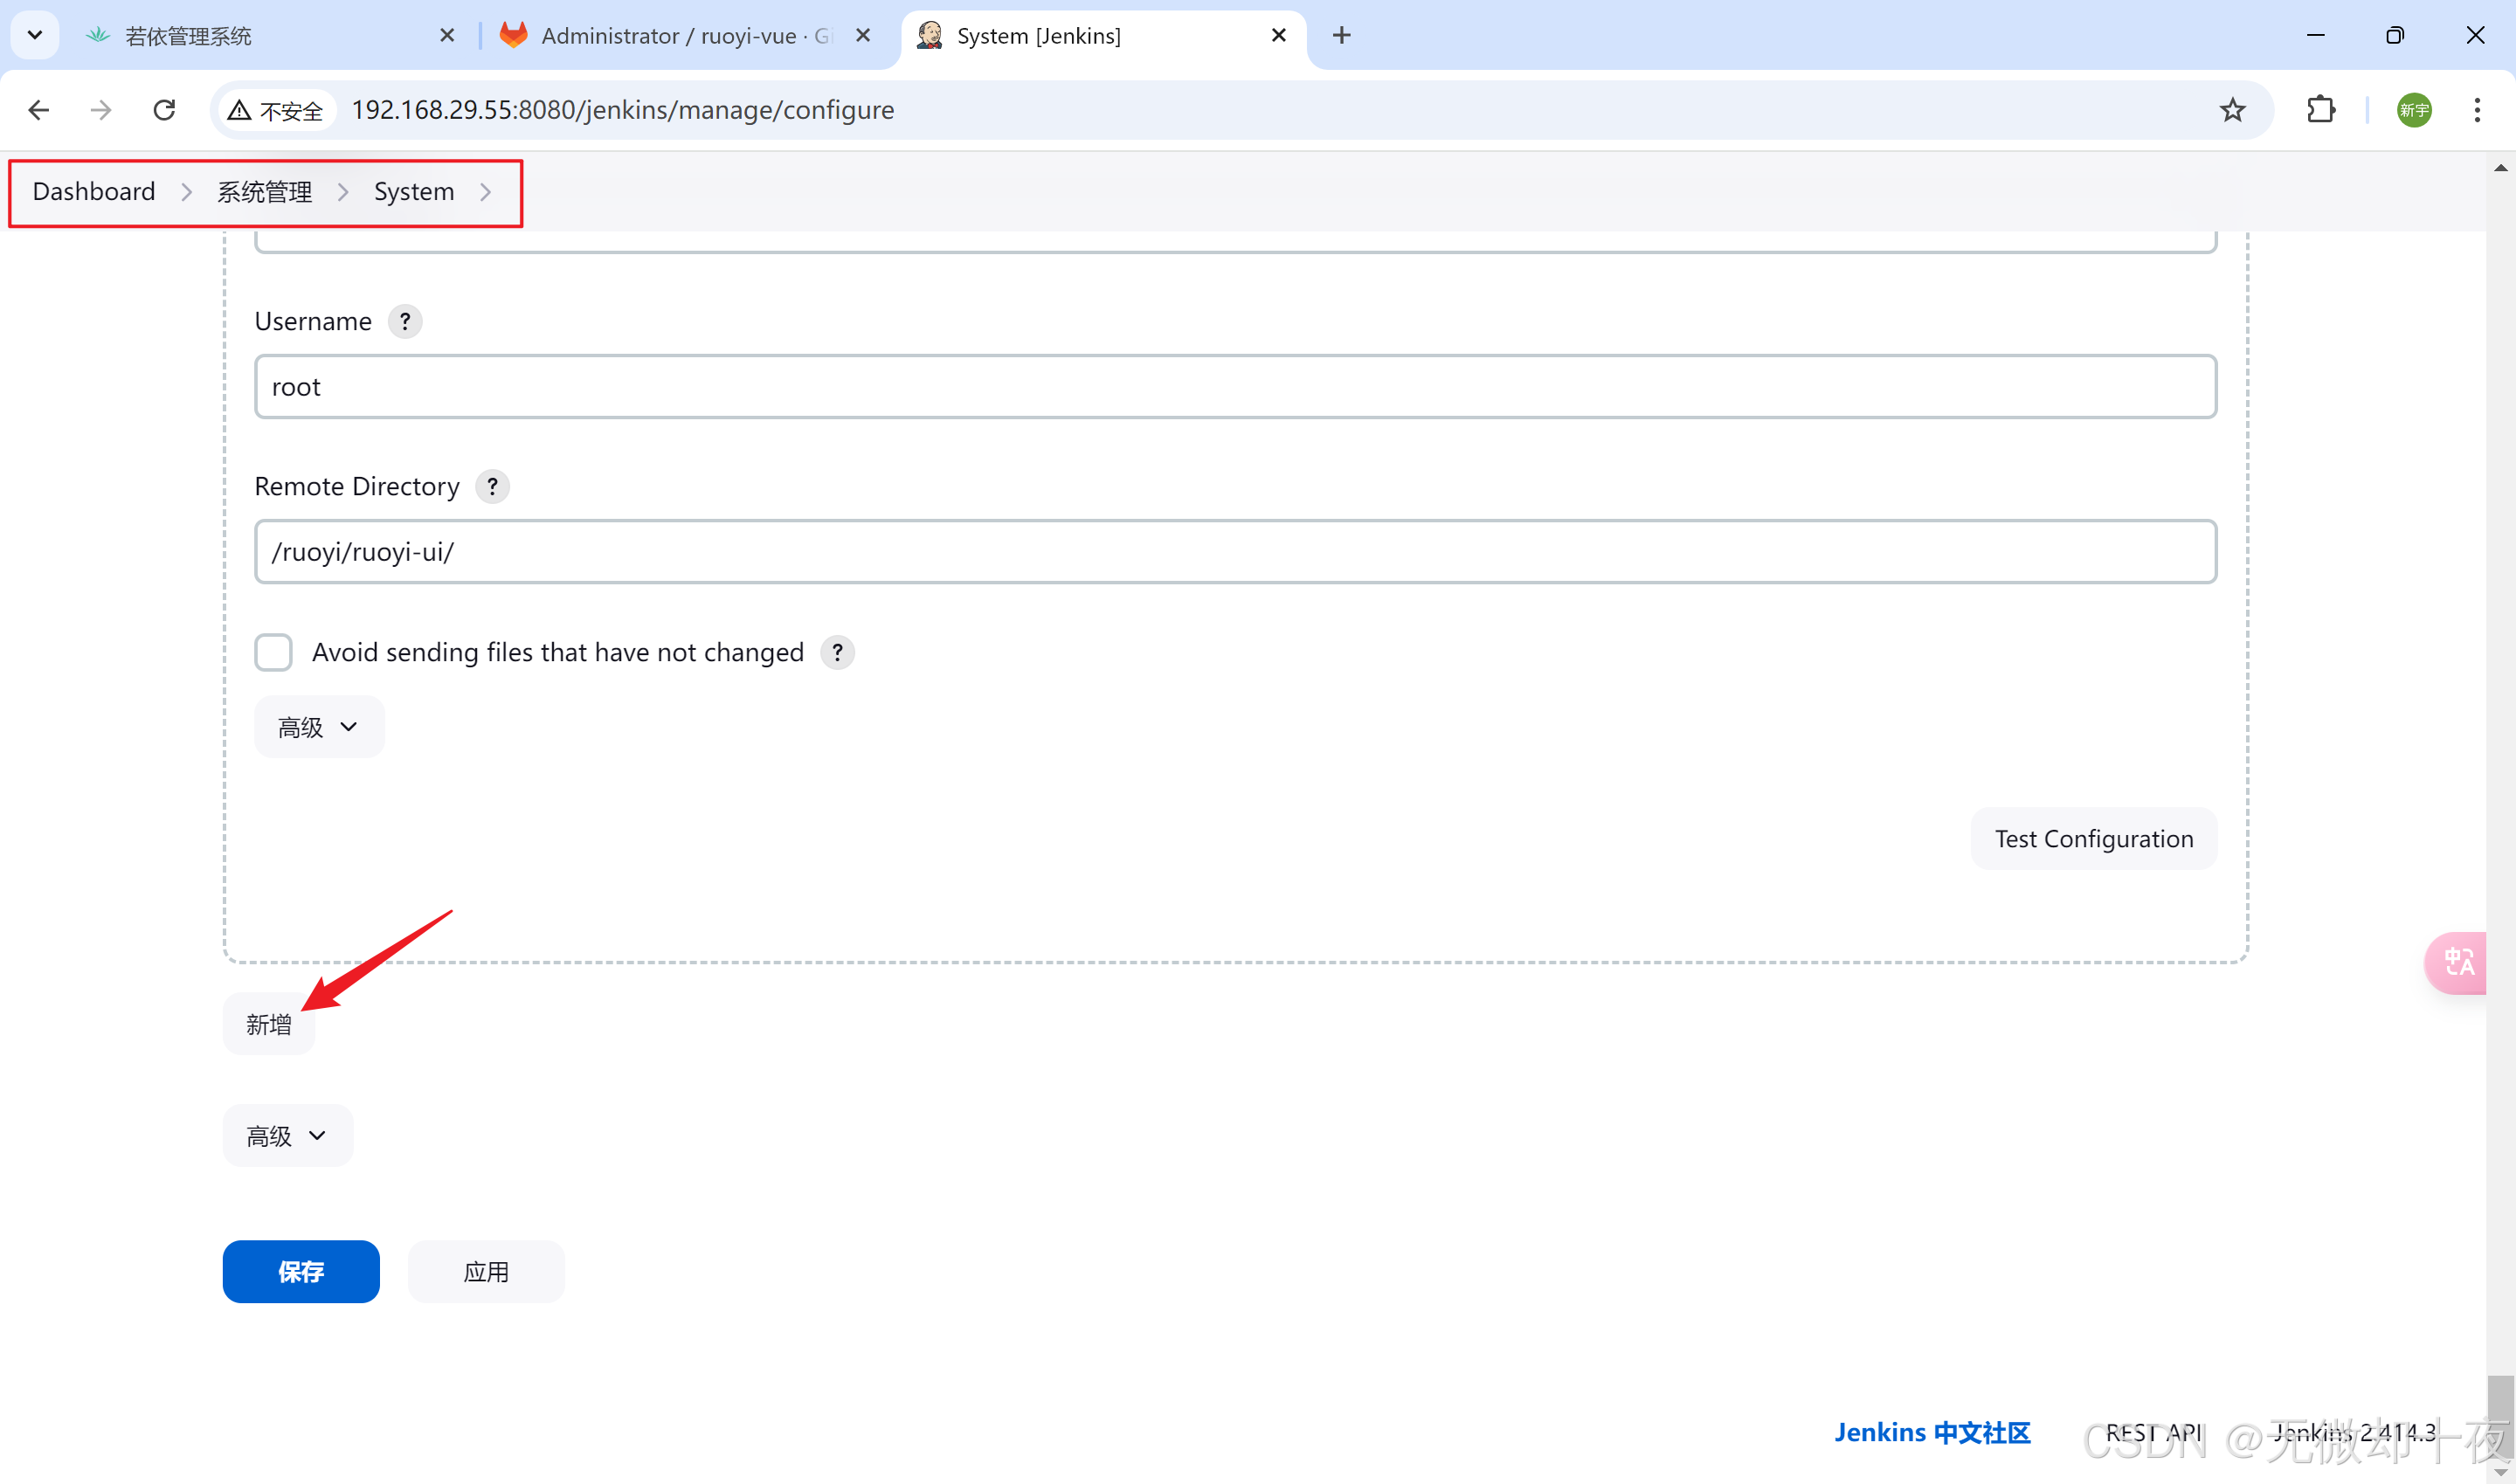This screenshot has width=2516, height=1484.
Task: Open the Remote Directory help icon
Action: click(492, 486)
